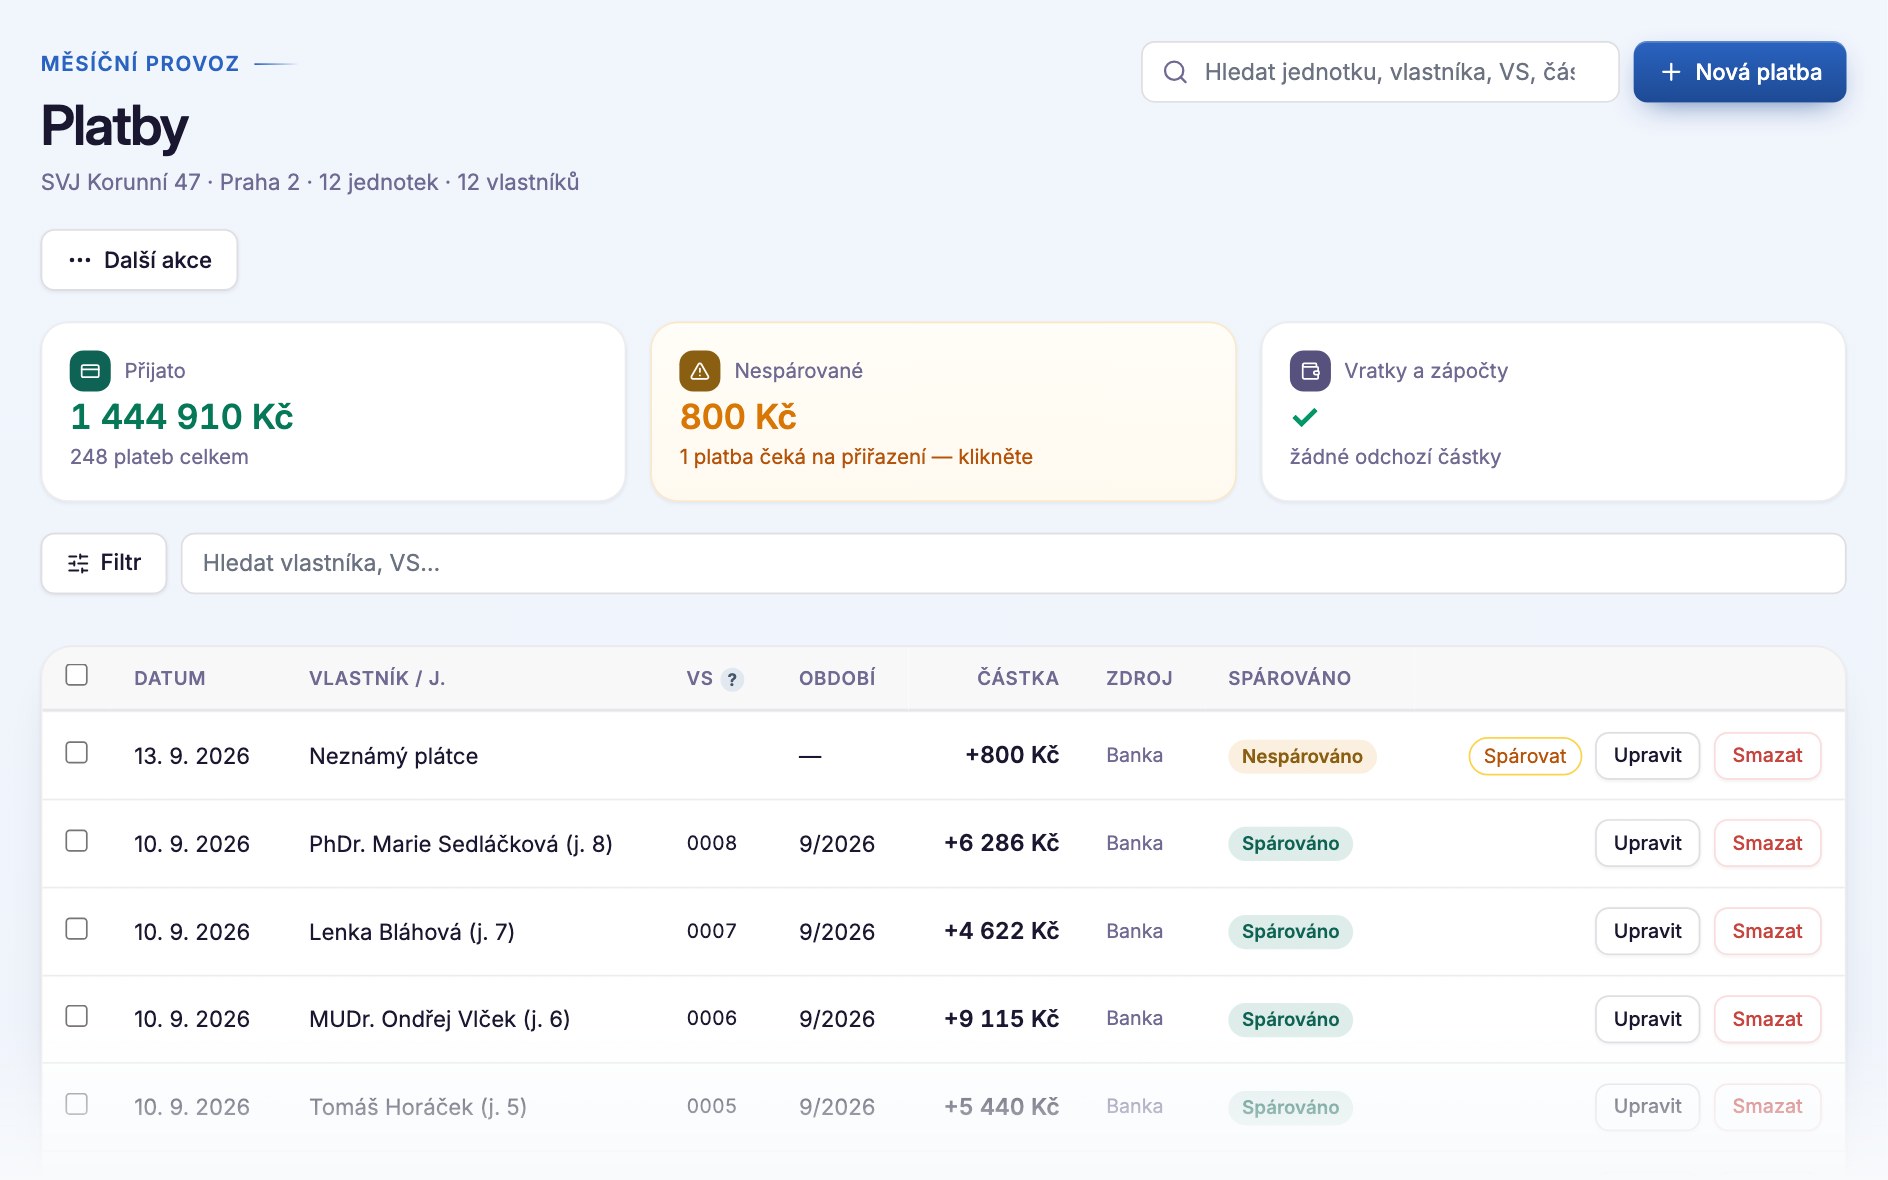Click the Nespárováno status badge
The image size is (1888, 1180).
[x=1302, y=756]
